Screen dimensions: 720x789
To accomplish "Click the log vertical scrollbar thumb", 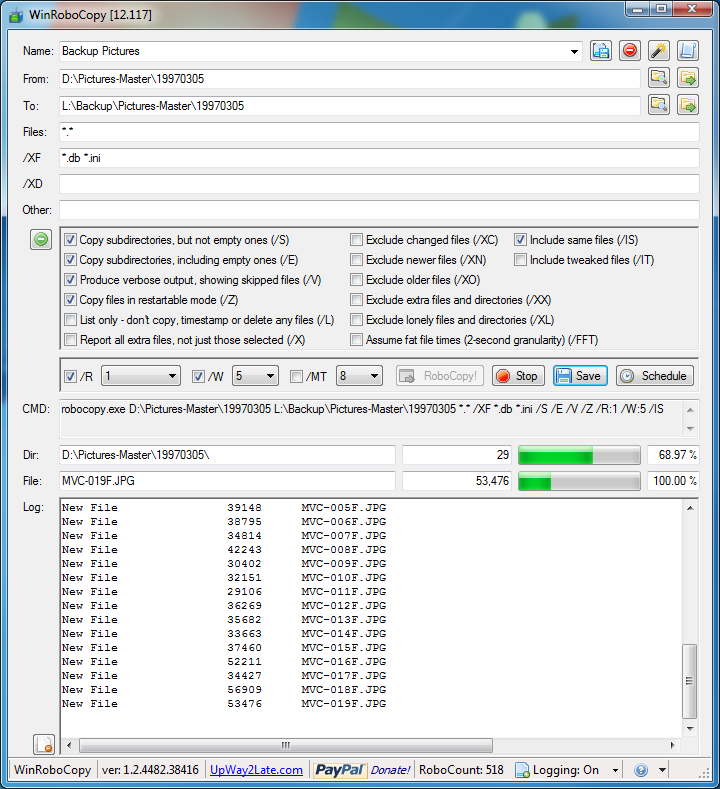I will point(690,681).
